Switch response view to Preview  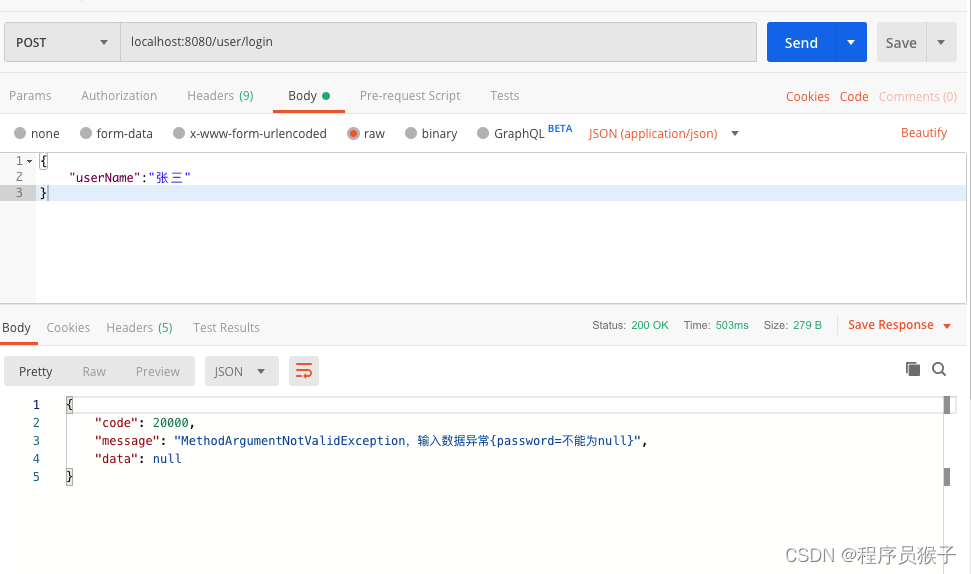pos(158,372)
